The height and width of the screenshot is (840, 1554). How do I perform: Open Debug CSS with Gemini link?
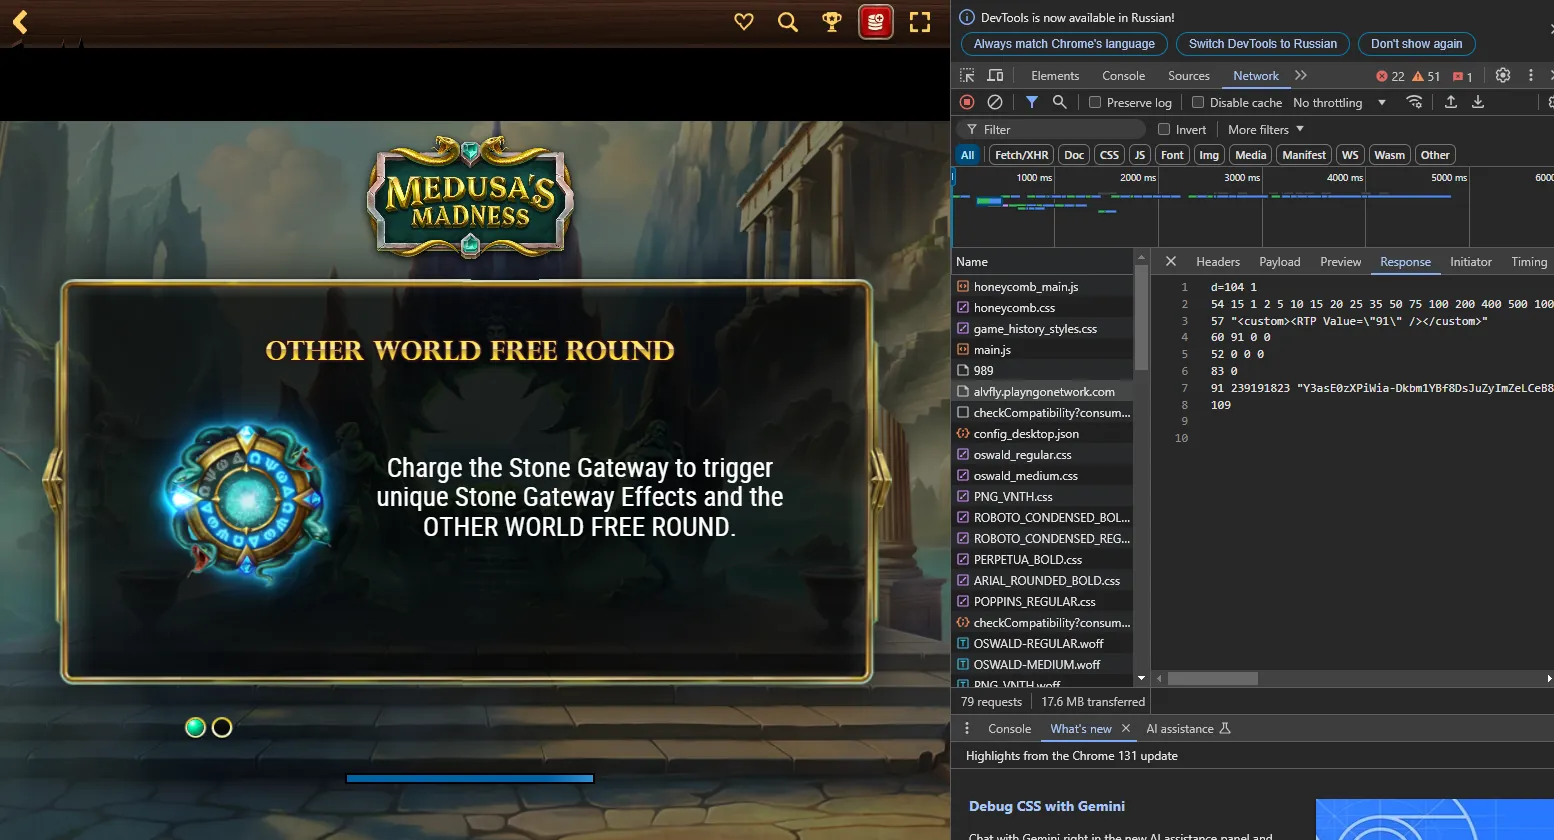[1047, 806]
